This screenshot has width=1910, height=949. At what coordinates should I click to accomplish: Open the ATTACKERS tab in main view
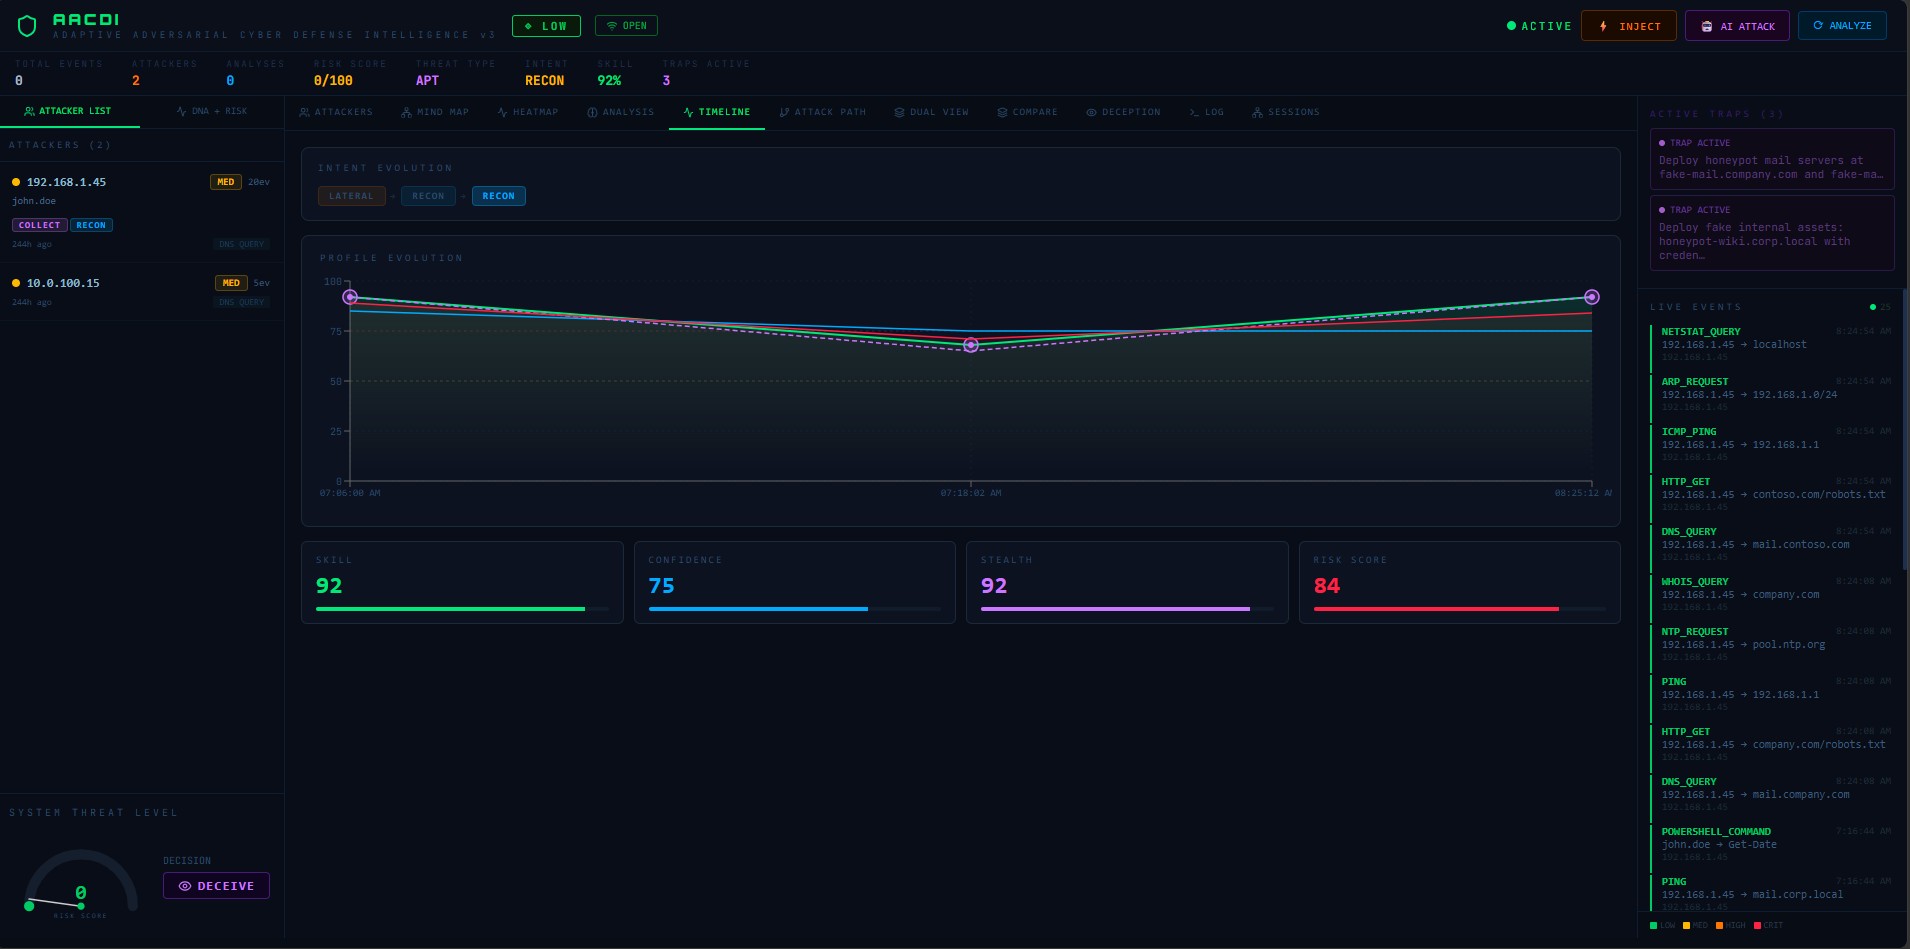coord(336,112)
